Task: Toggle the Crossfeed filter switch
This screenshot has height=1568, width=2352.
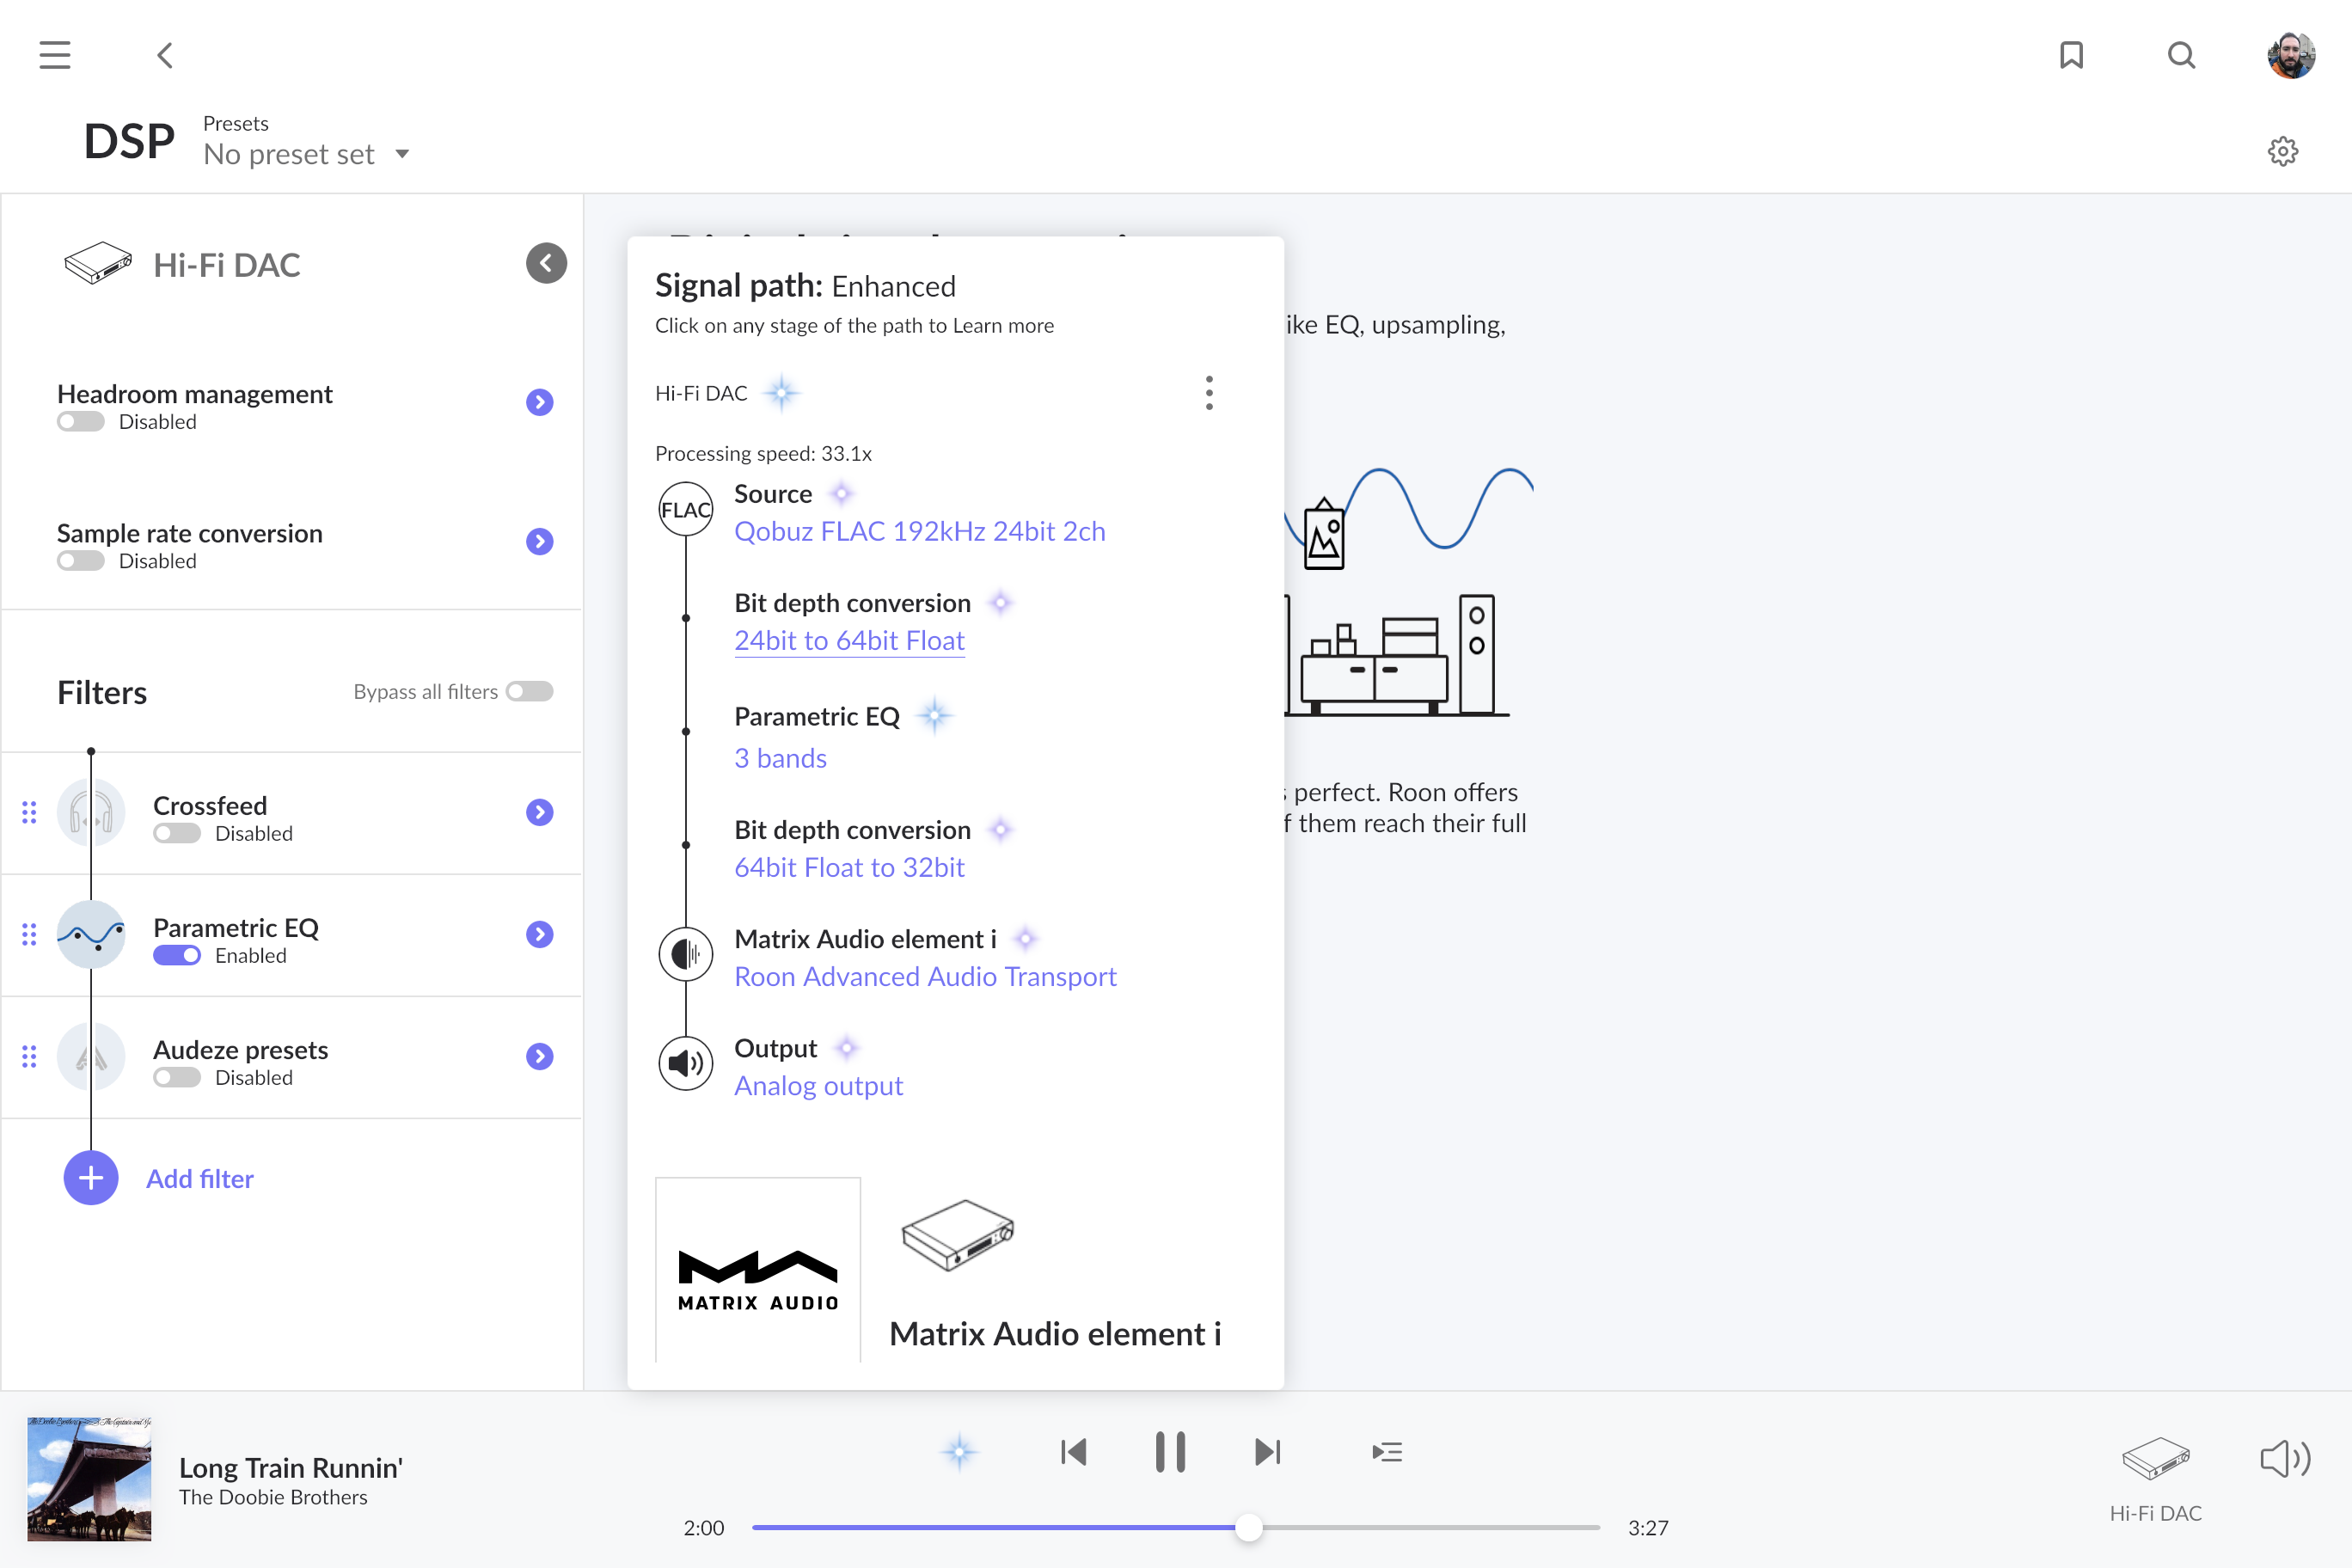Action: [x=177, y=833]
